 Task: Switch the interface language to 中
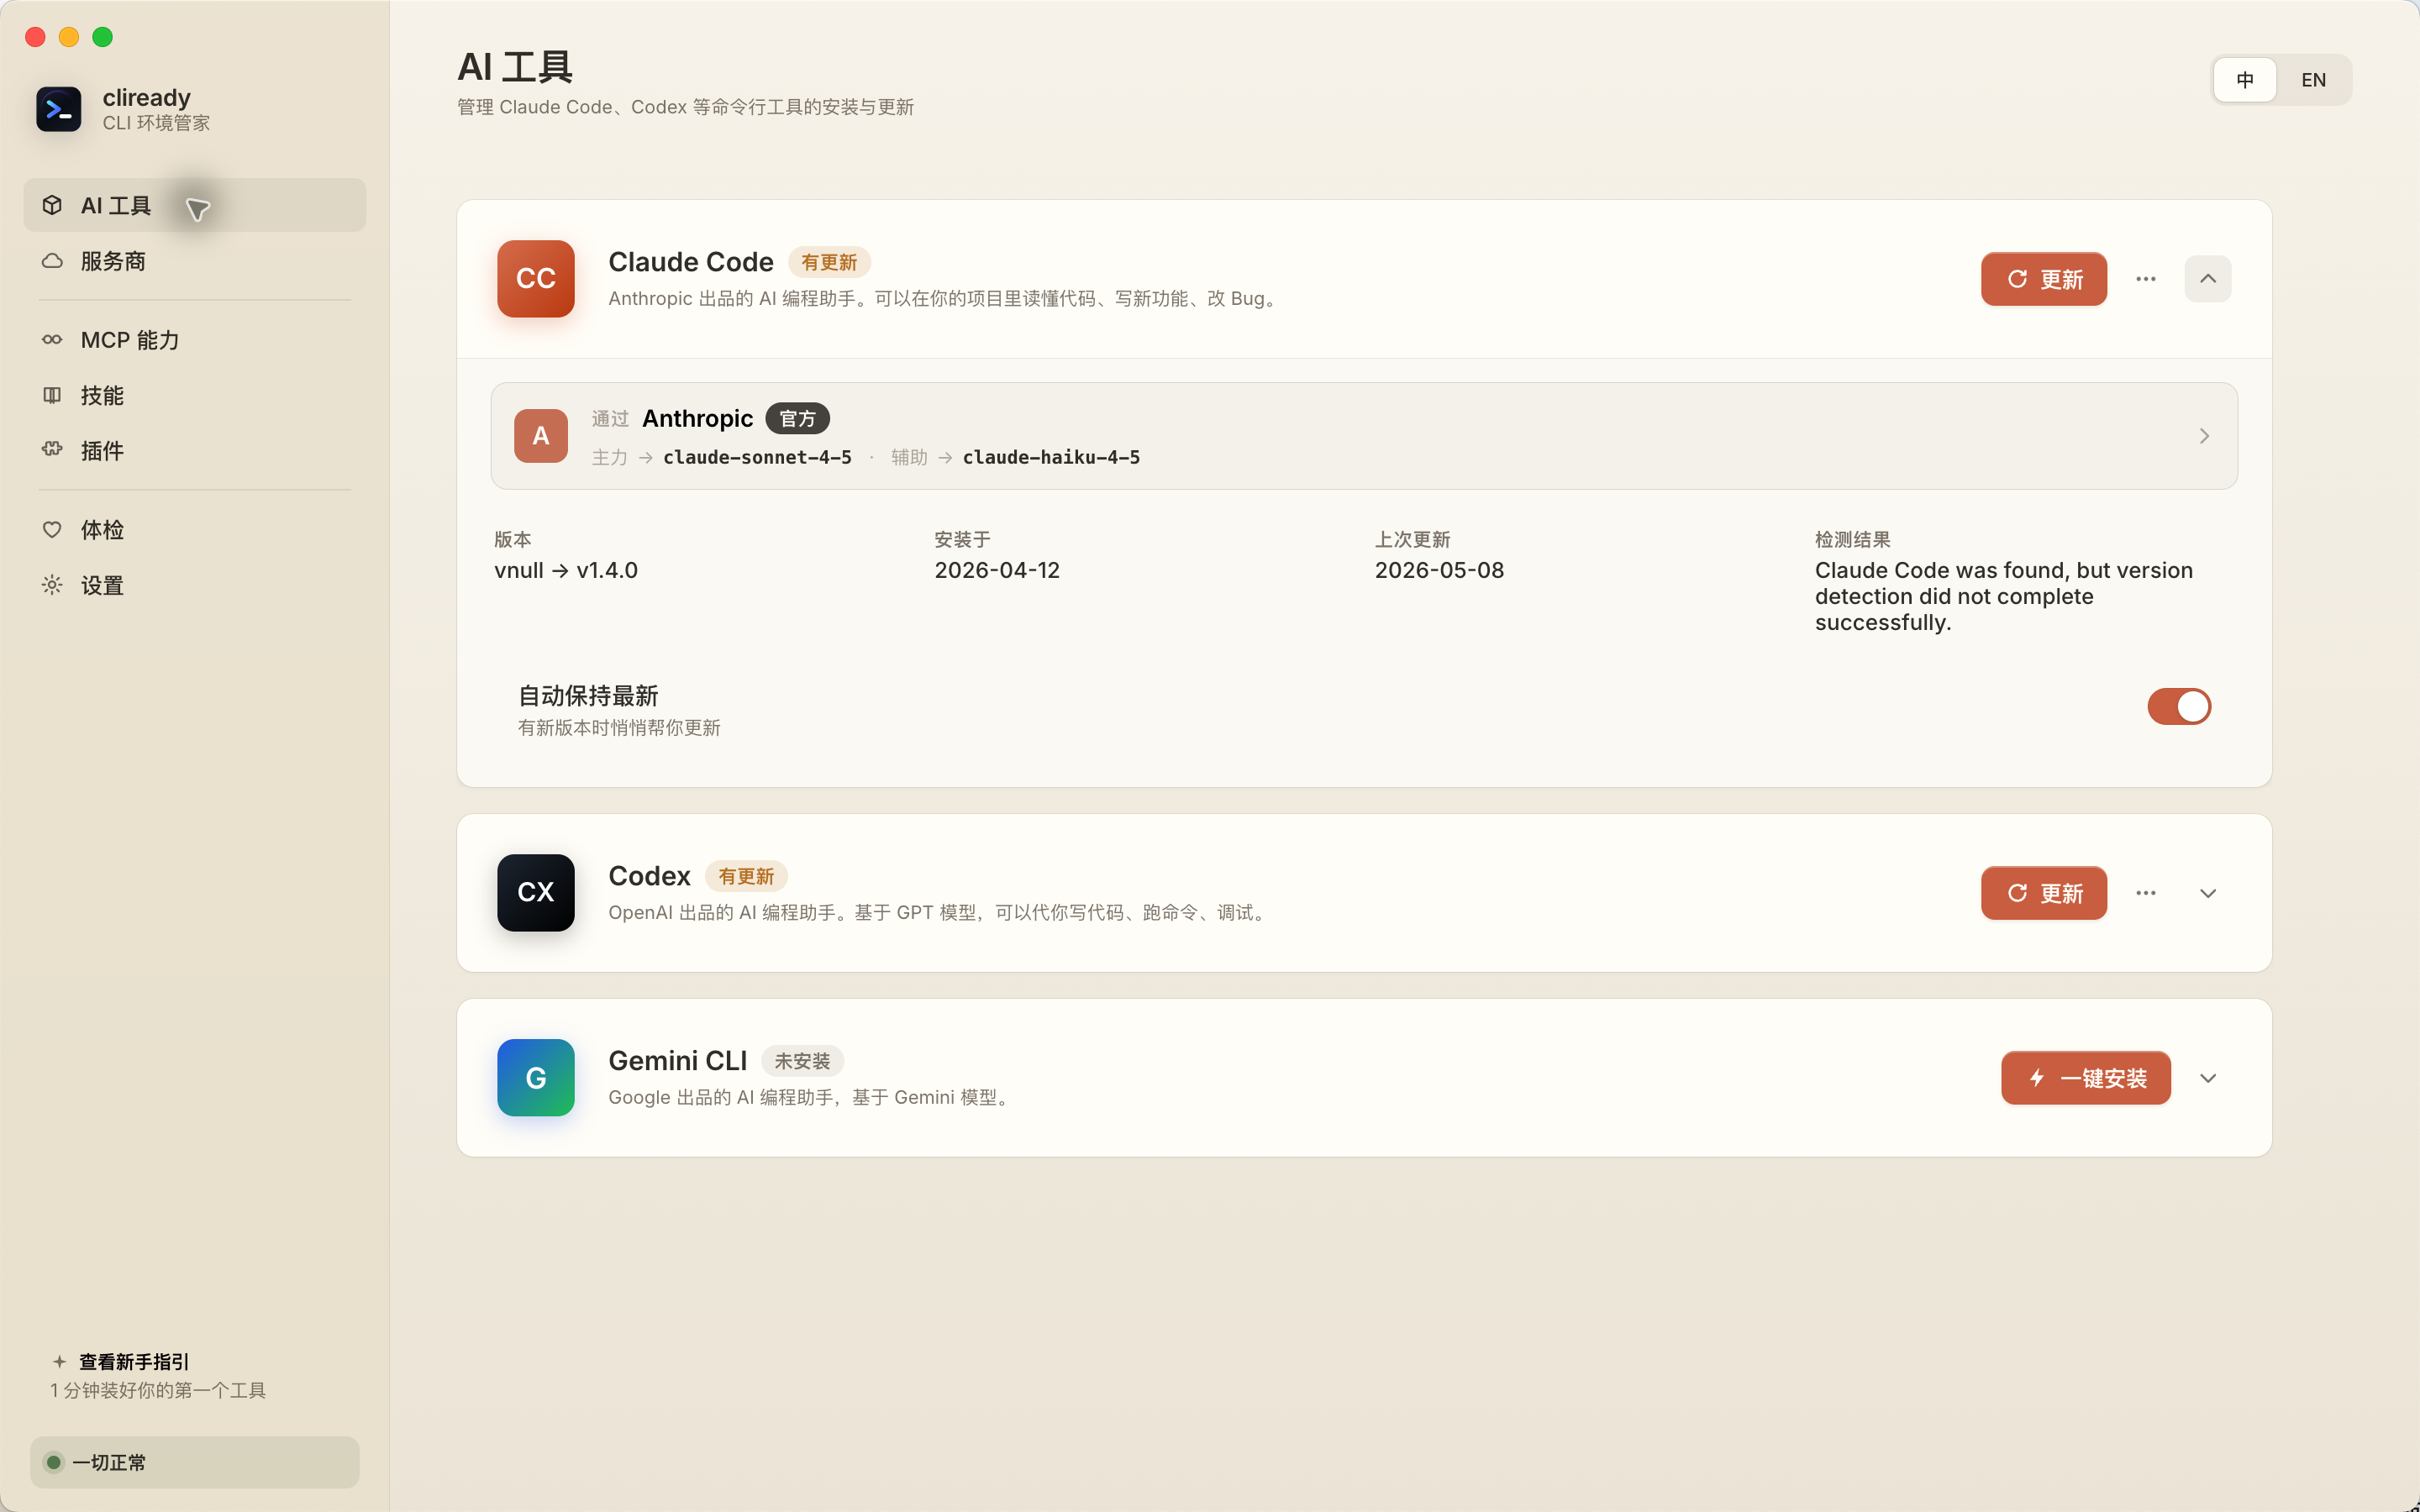click(x=2245, y=80)
